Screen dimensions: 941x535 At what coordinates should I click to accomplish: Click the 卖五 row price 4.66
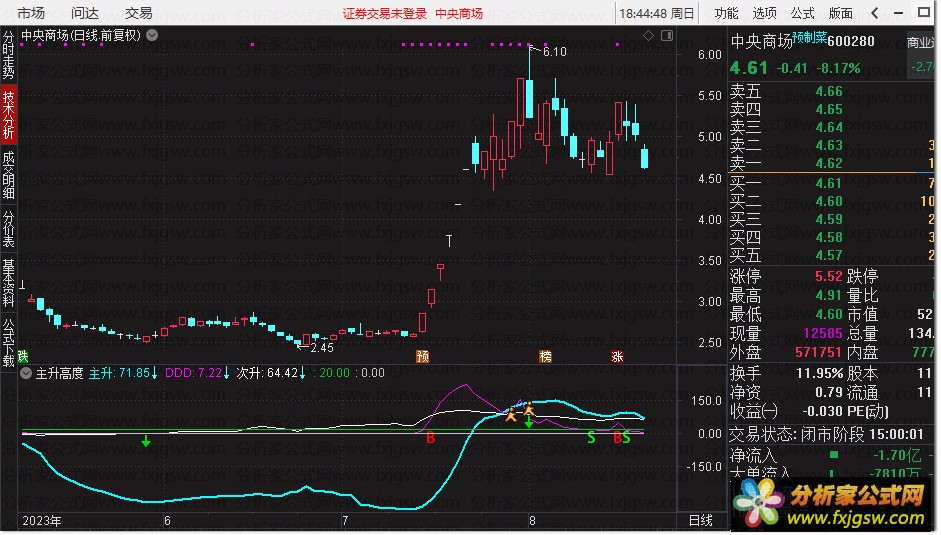click(829, 92)
